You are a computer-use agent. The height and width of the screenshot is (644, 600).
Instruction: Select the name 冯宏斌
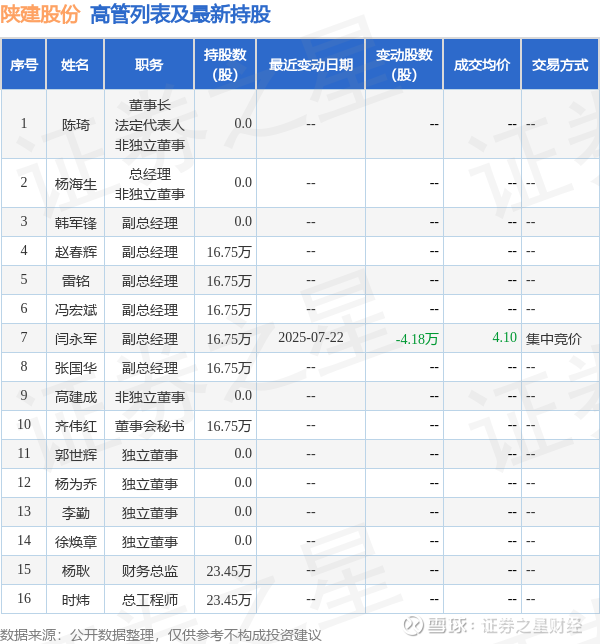coord(76,310)
